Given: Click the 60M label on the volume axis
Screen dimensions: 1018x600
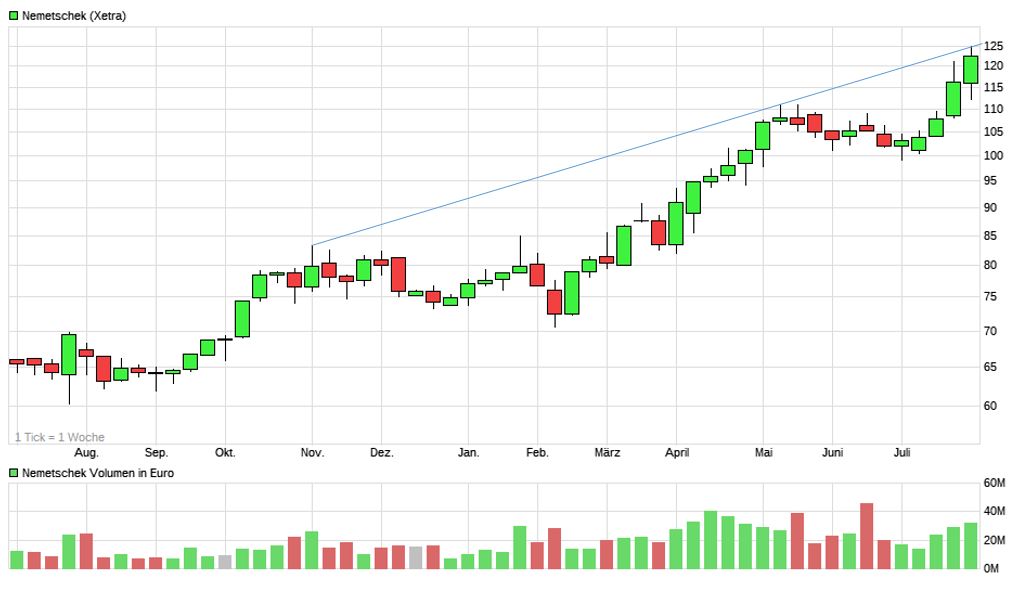Looking at the screenshot, I should tap(994, 483).
